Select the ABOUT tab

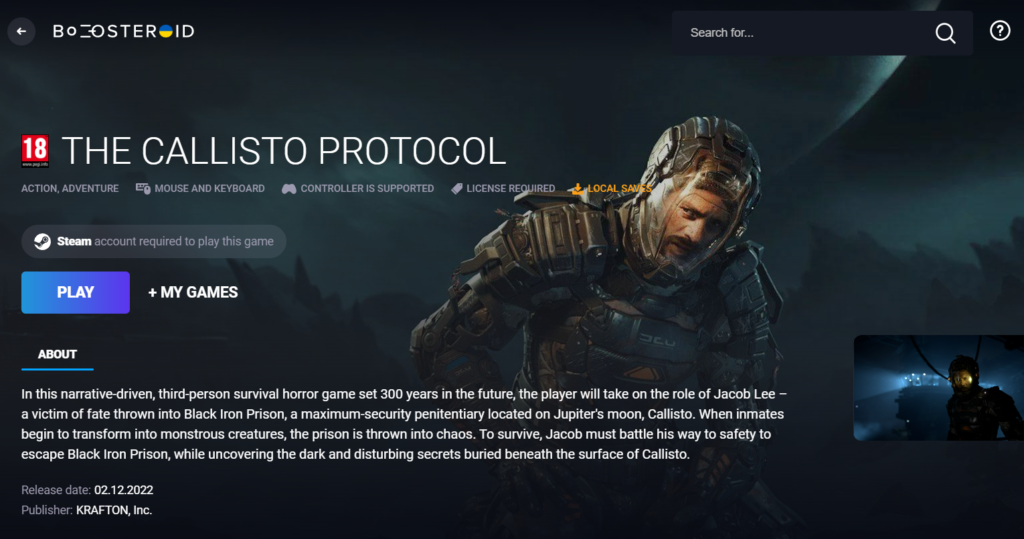(x=57, y=354)
